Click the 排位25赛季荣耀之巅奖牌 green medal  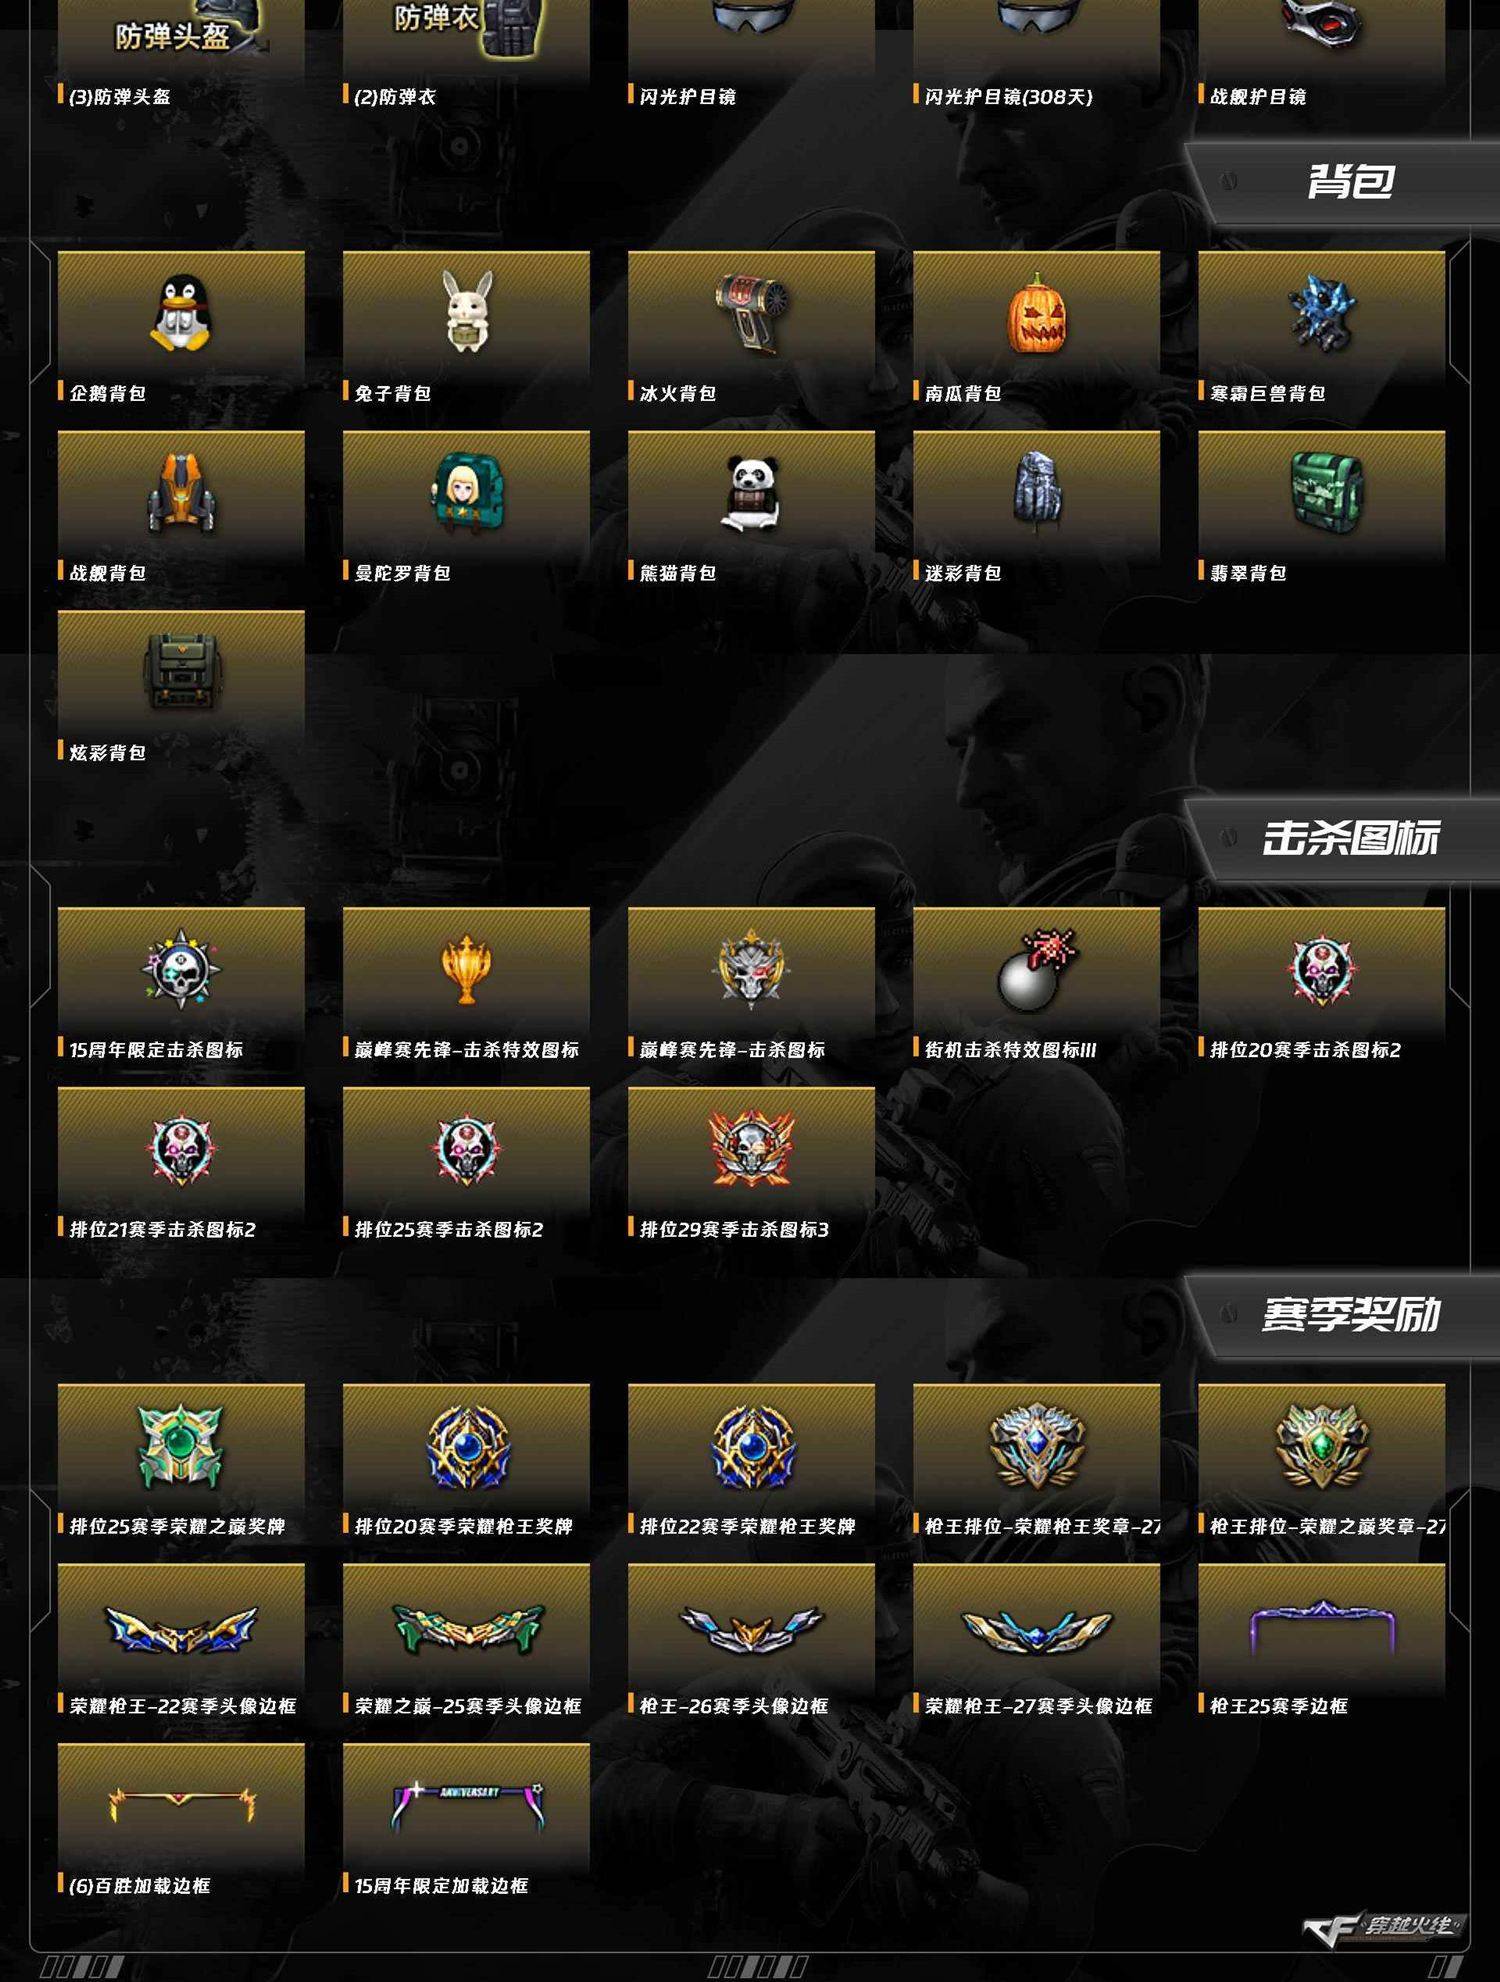[x=181, y=1445]
